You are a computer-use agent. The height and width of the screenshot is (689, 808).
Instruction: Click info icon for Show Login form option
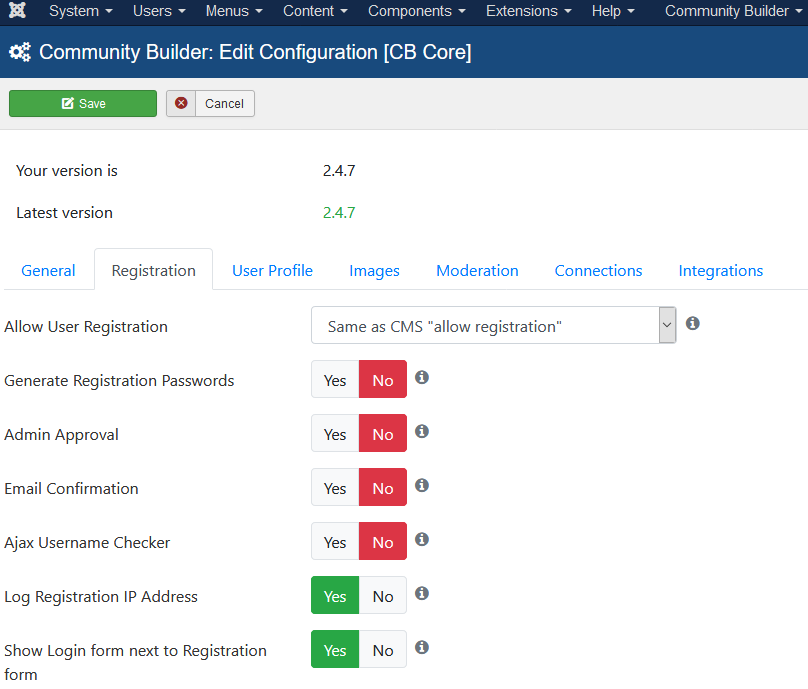(422, 647)
